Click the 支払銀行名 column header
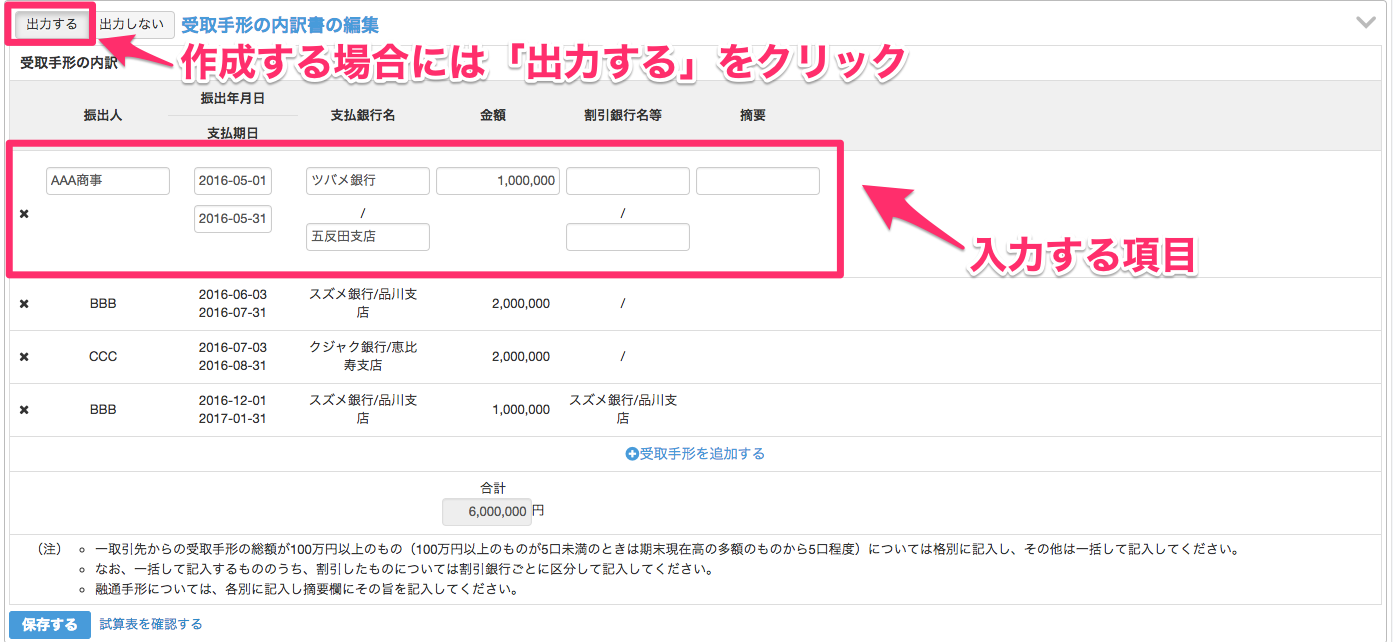Screen dimensions: 1393x642 363,116
